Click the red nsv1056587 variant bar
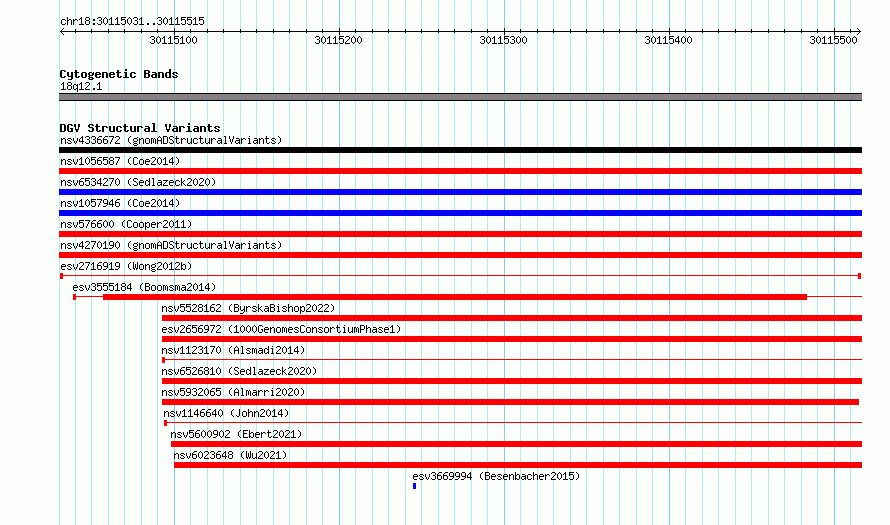Image resolution: width=890 pixels, height=525 pixels. [460, 171]
